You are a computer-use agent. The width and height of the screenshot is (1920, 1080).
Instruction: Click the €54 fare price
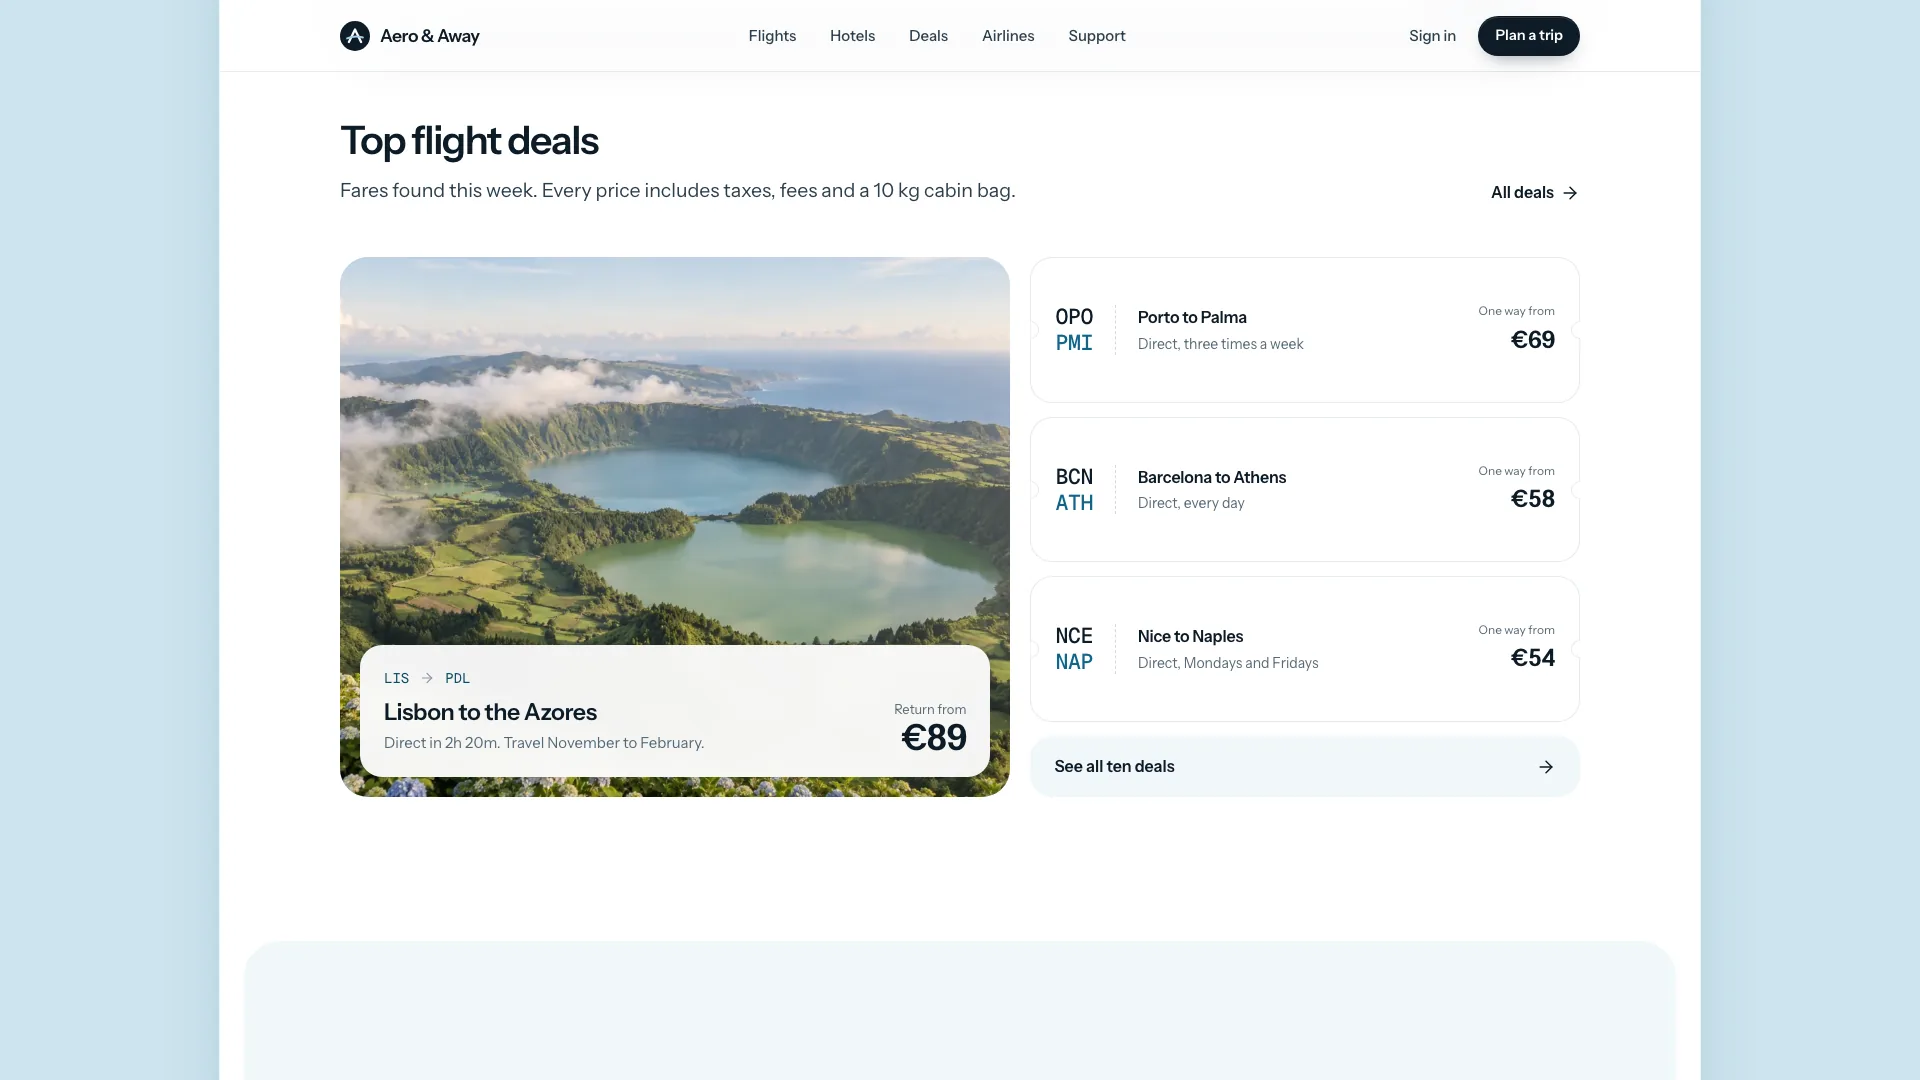pyautogui.click(x=1532, y=658)
